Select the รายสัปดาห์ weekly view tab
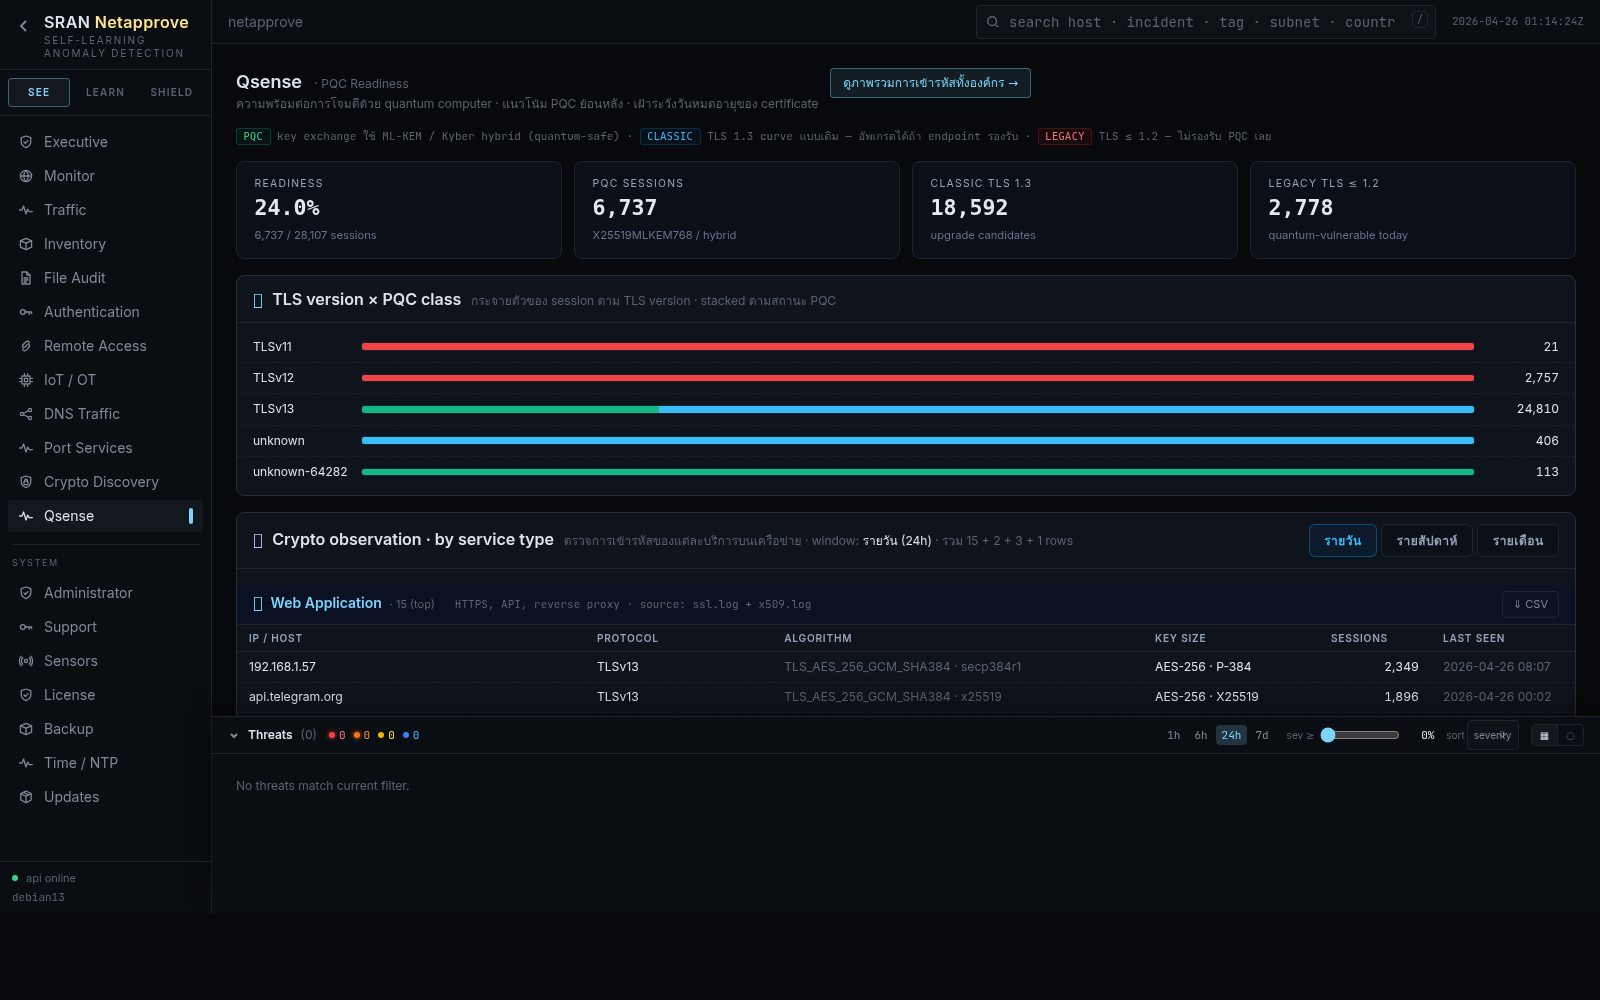 (1426, 540)
